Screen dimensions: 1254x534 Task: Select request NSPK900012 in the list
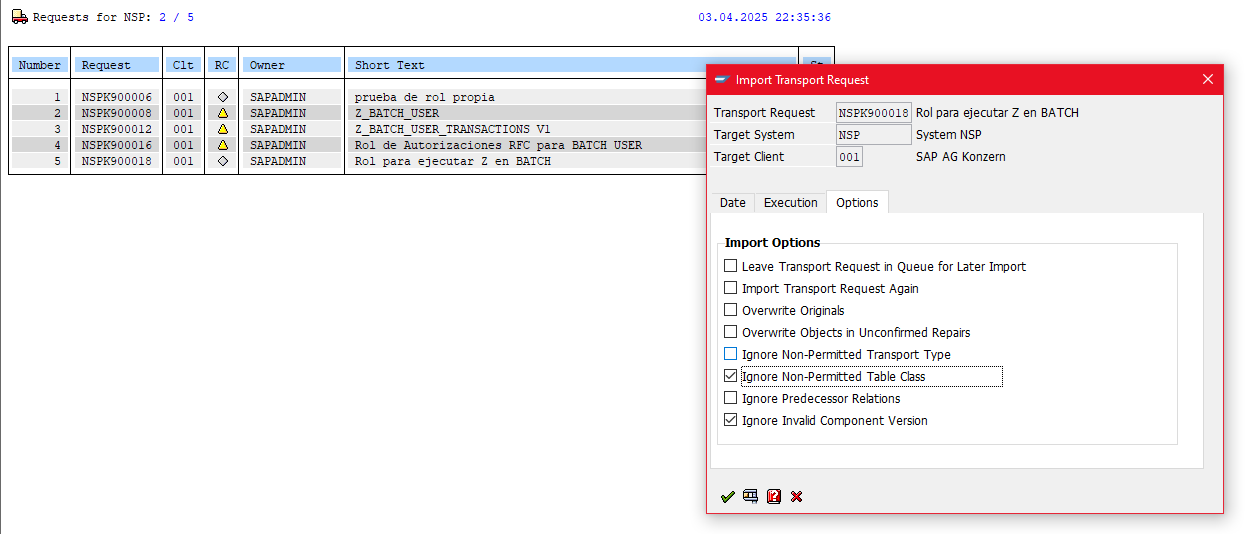(x=117, y=129)
